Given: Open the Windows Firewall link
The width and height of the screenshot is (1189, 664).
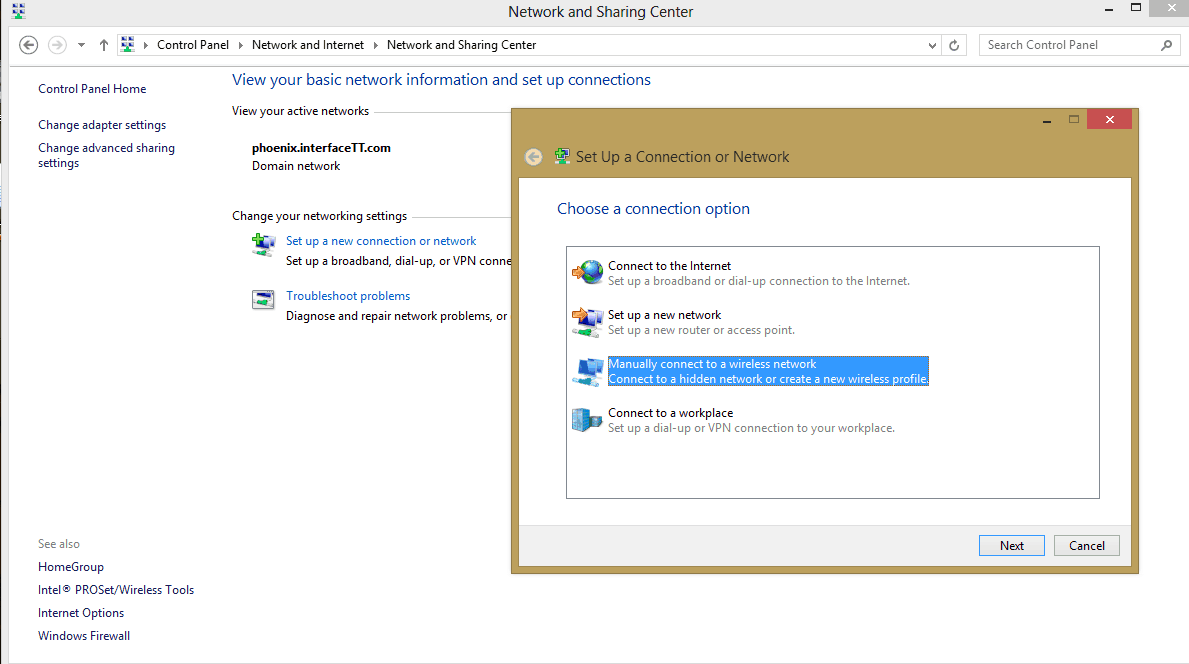Looking at the screenshot, I should (84, 636).
